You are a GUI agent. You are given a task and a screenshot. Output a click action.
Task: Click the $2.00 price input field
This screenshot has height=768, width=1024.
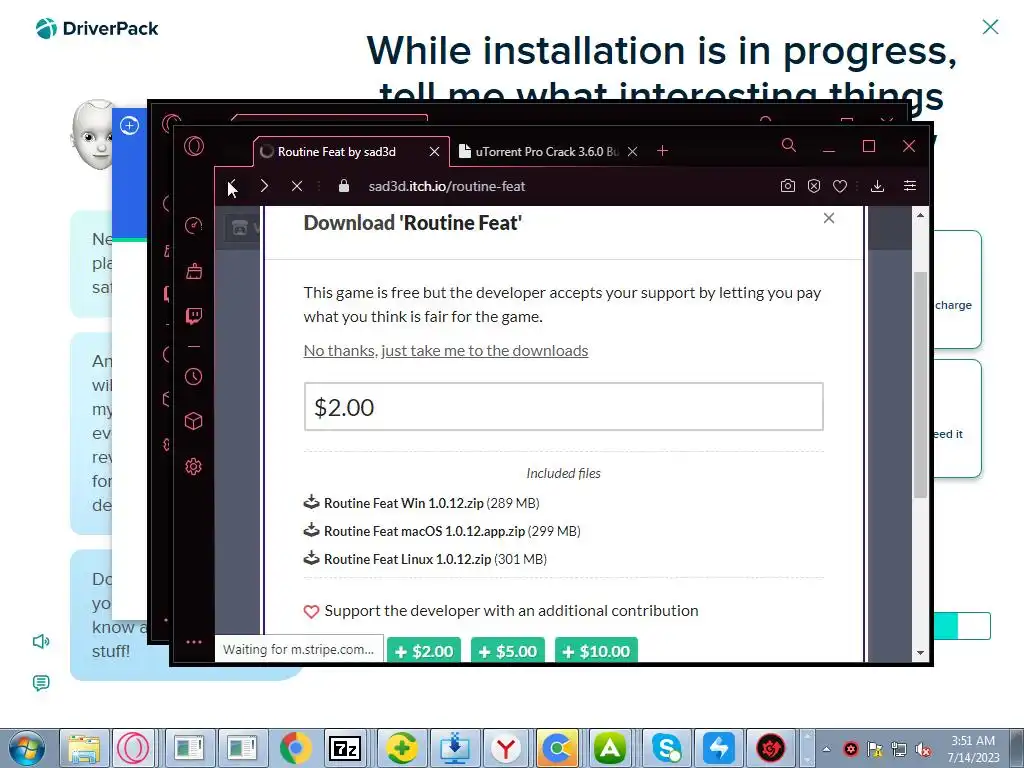pyautogui.click(x=564, y=407)
